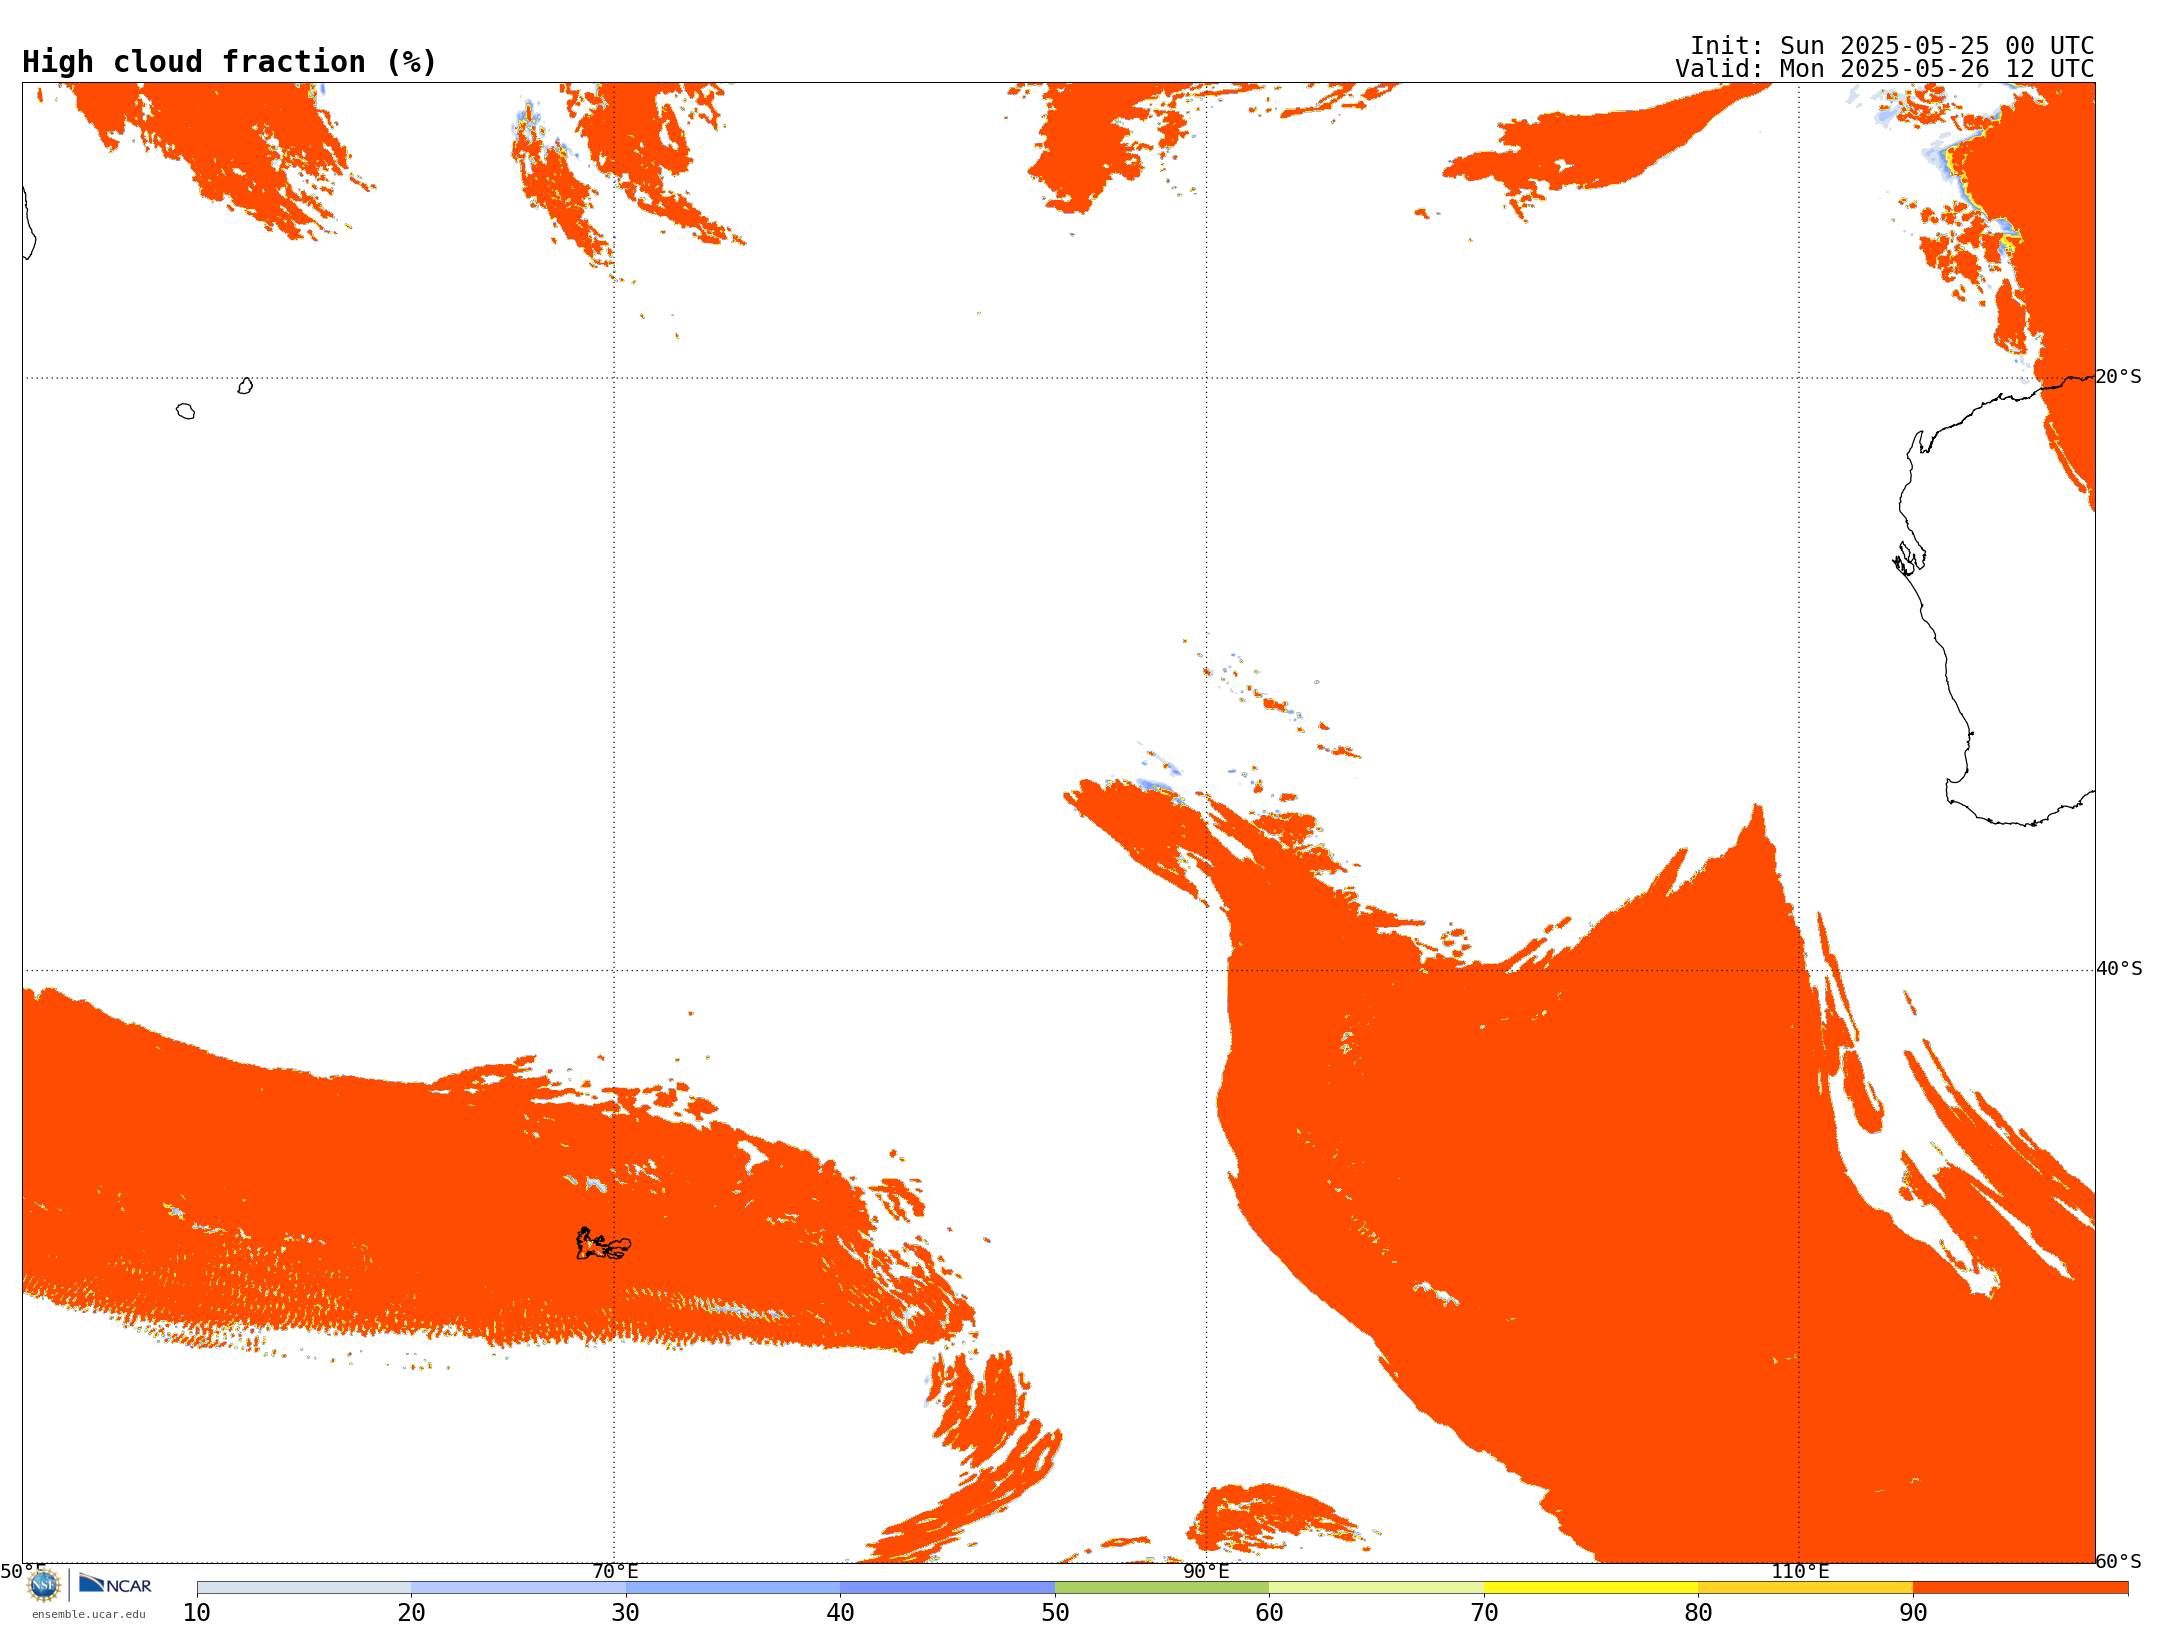Click the Réunion island outline
2160x1626 pixels.
coord(186,411)
